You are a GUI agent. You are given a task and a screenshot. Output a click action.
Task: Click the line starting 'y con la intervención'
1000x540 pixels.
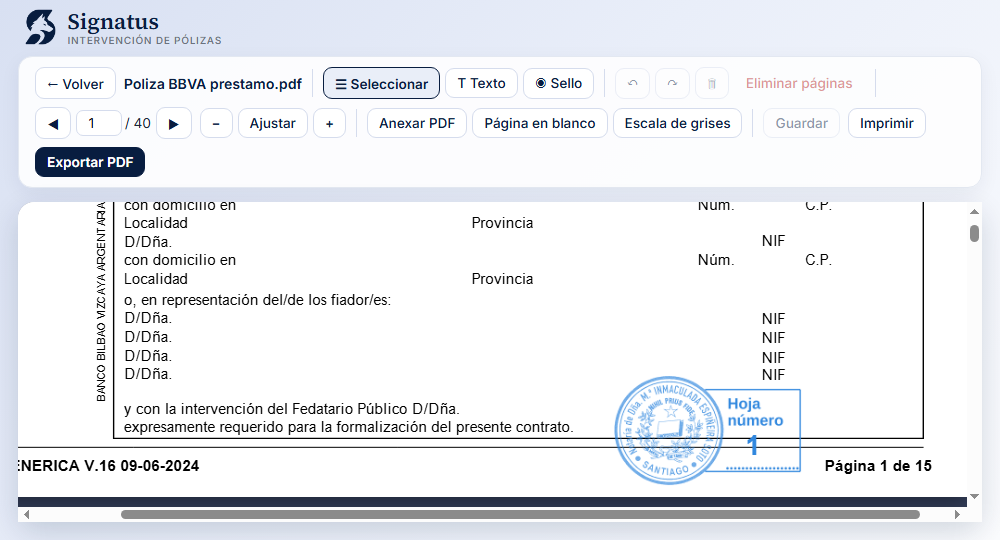click(291, 409)
